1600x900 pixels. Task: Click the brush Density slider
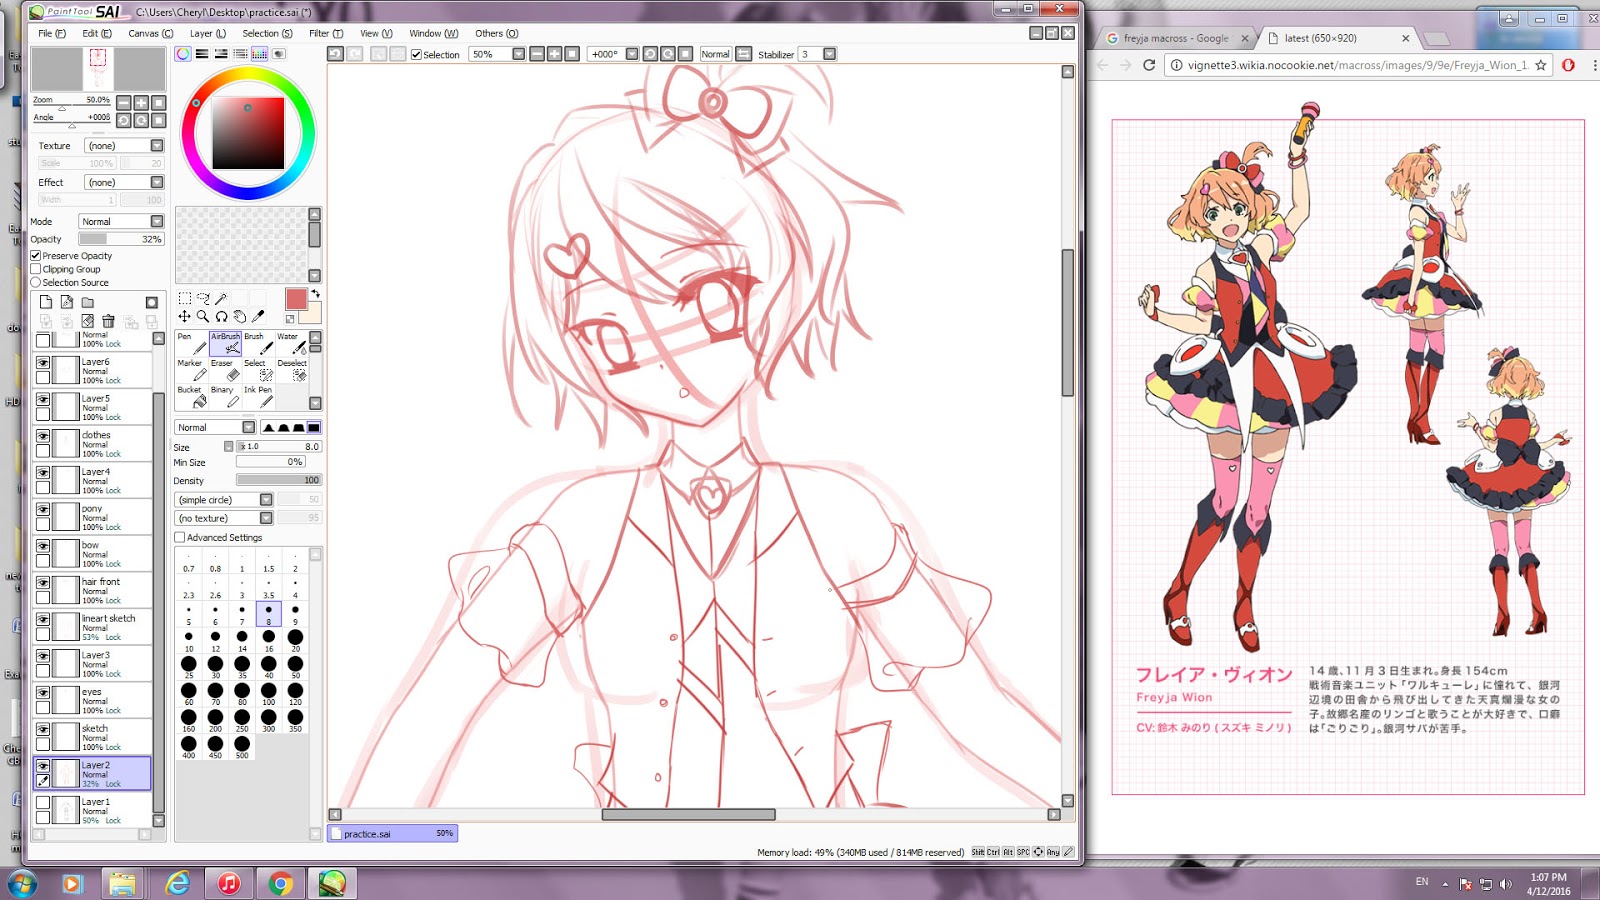(x=278, y=480)
